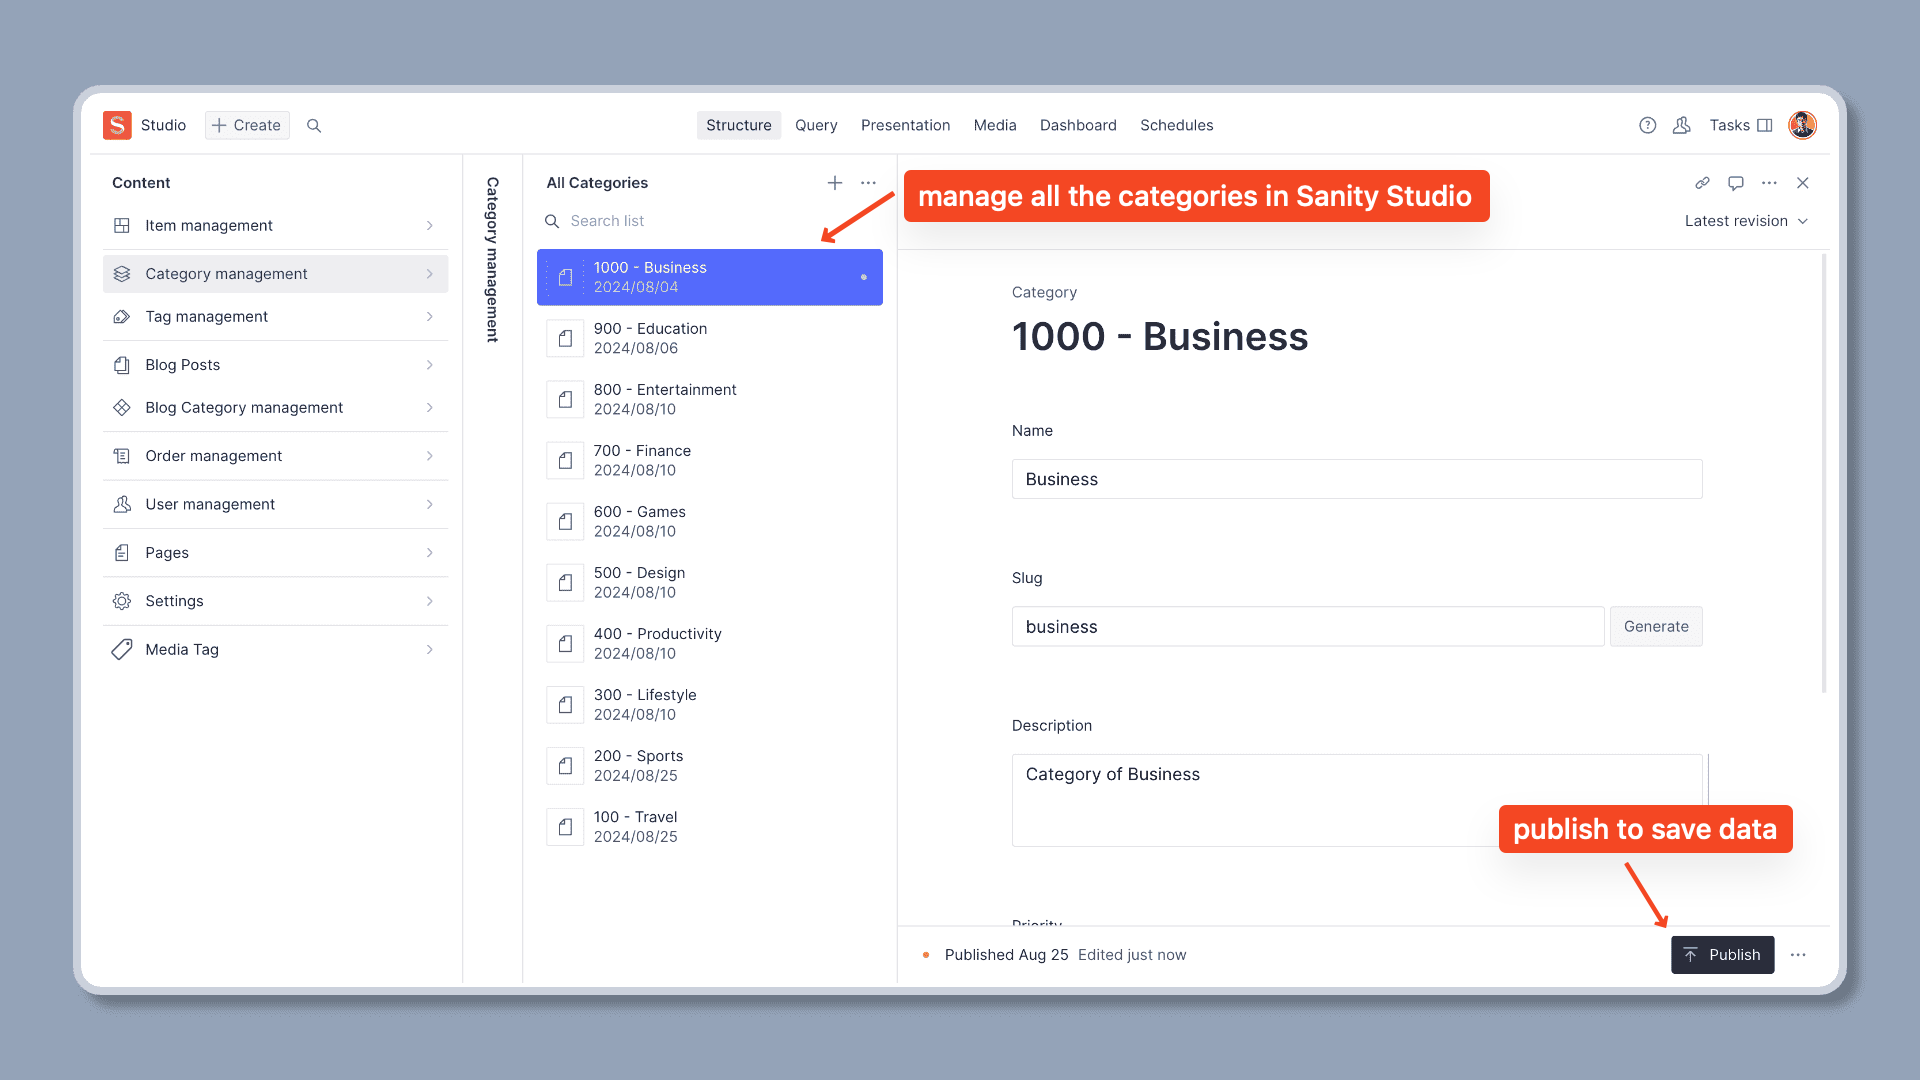This screenshot has height=1080, width=1920.
Task: Toggle the Tasks side panel
Action: (1740, 126)
